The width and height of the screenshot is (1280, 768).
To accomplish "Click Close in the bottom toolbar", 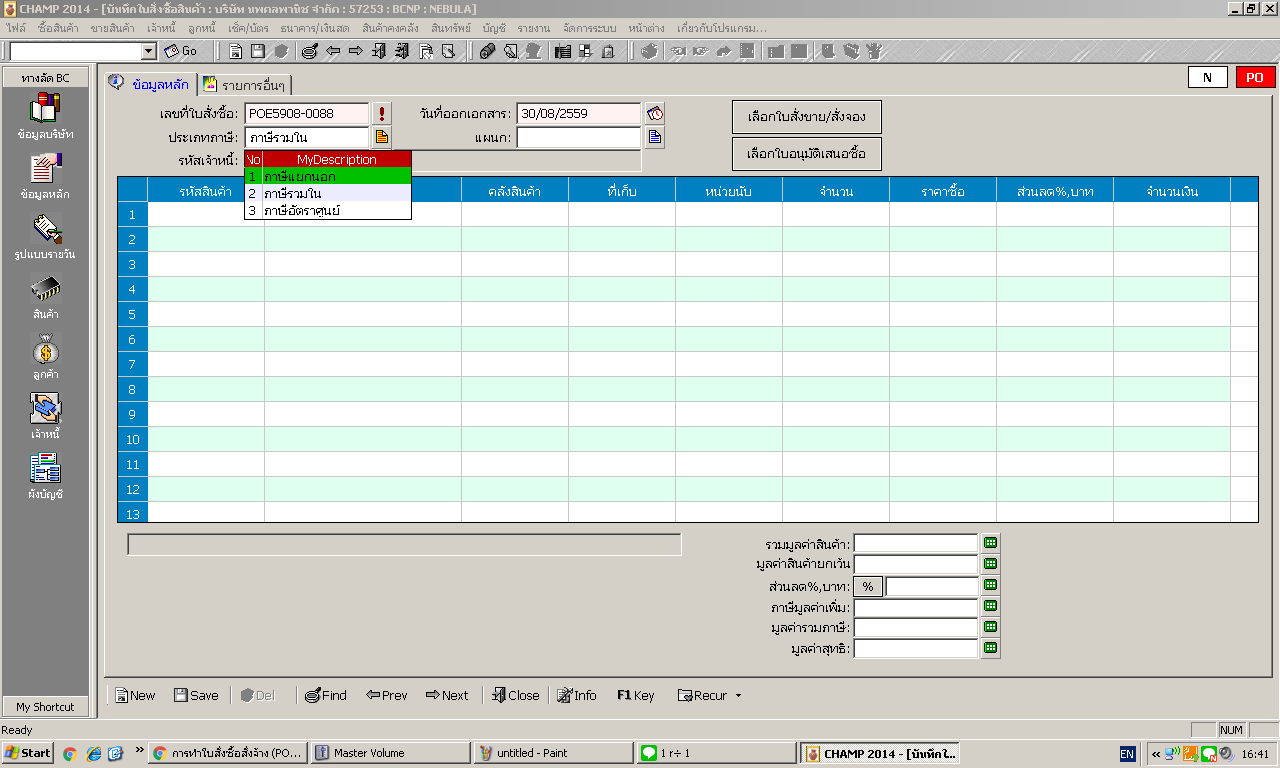I will click(x=514, y=696).
